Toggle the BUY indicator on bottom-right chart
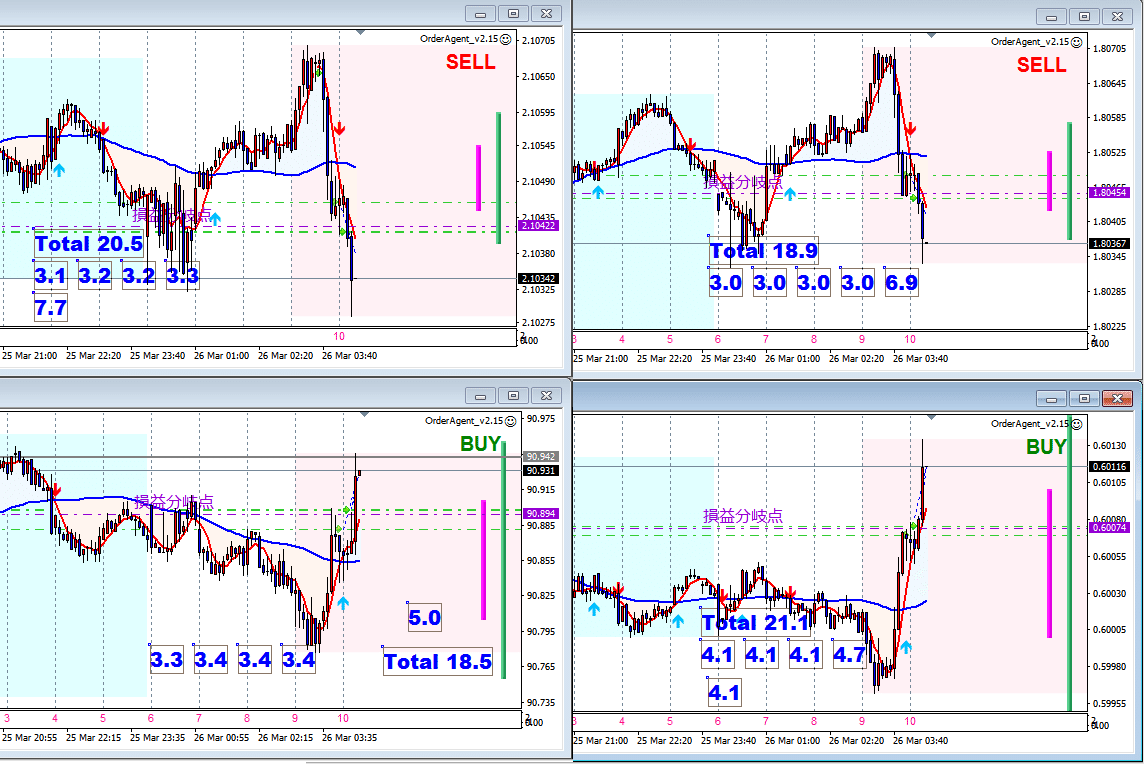Image resolution: width=1145 pixels, height=765 pixels. 1044,447
